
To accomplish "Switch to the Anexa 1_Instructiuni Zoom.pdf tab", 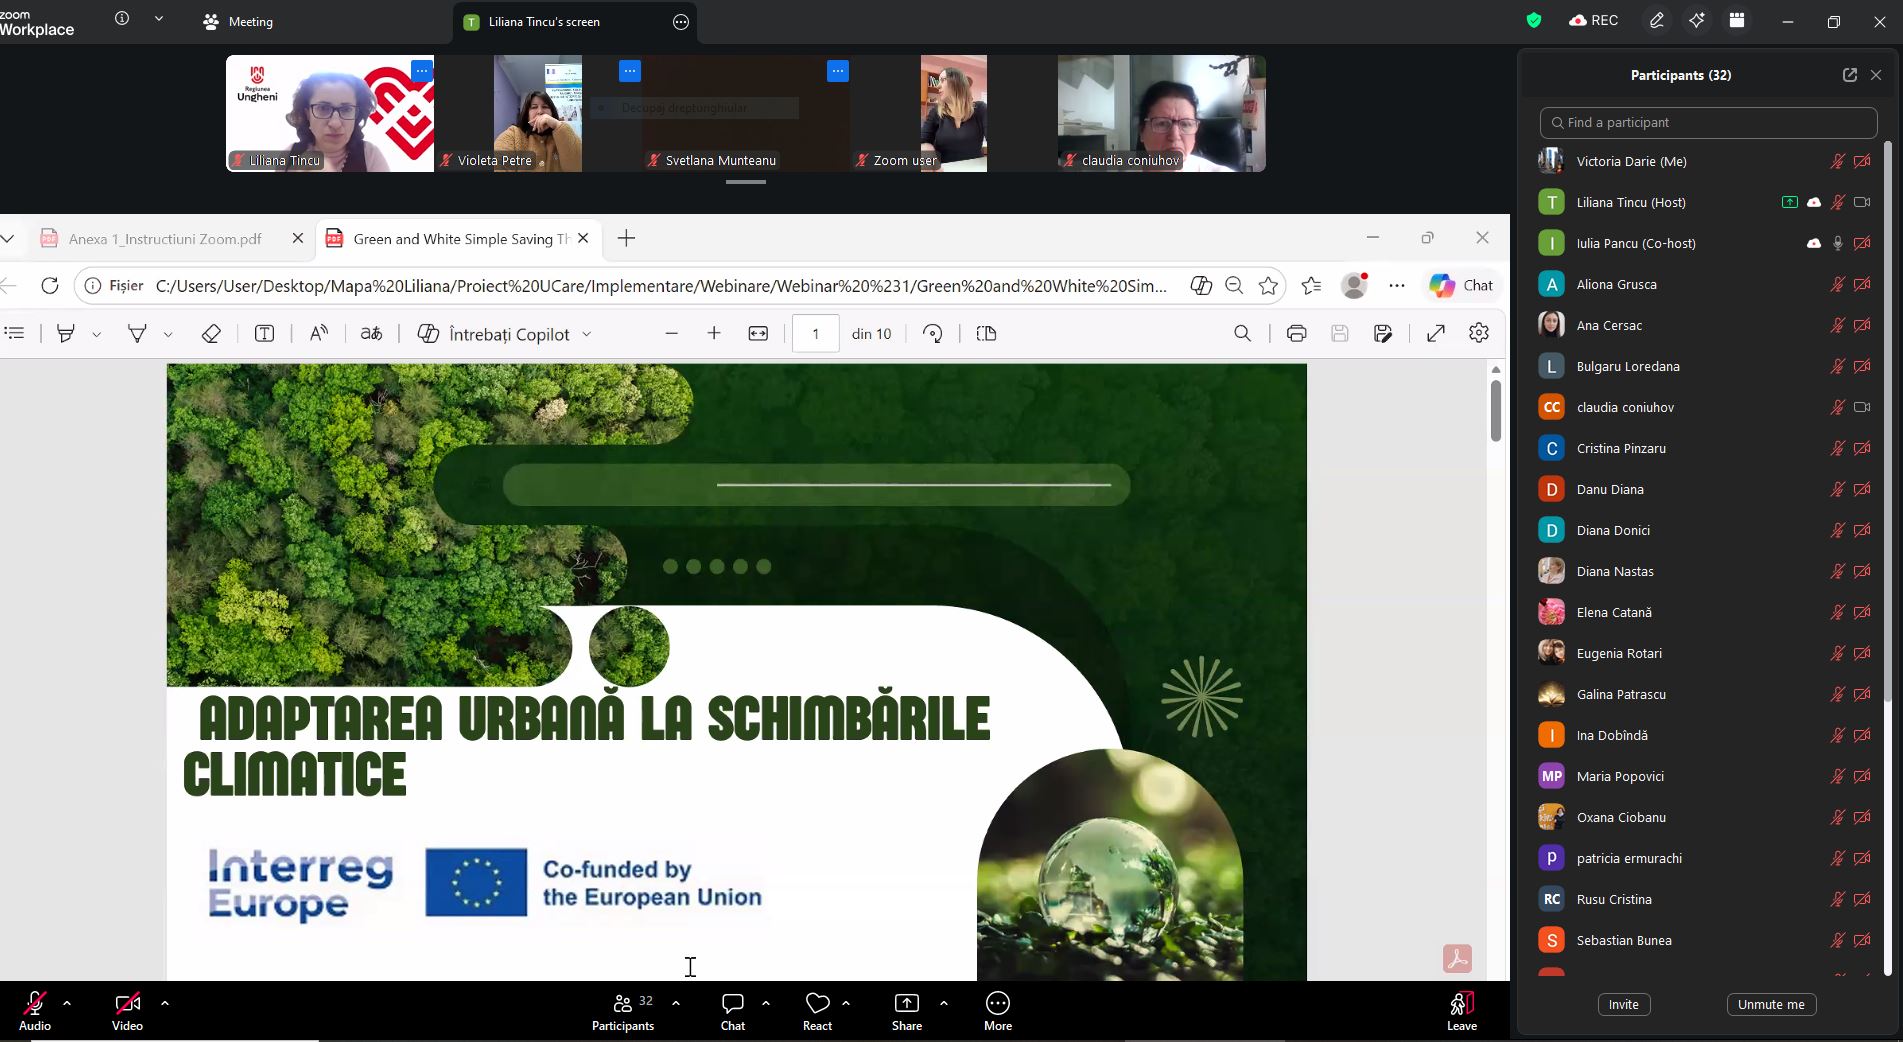I will coord(165,239).
